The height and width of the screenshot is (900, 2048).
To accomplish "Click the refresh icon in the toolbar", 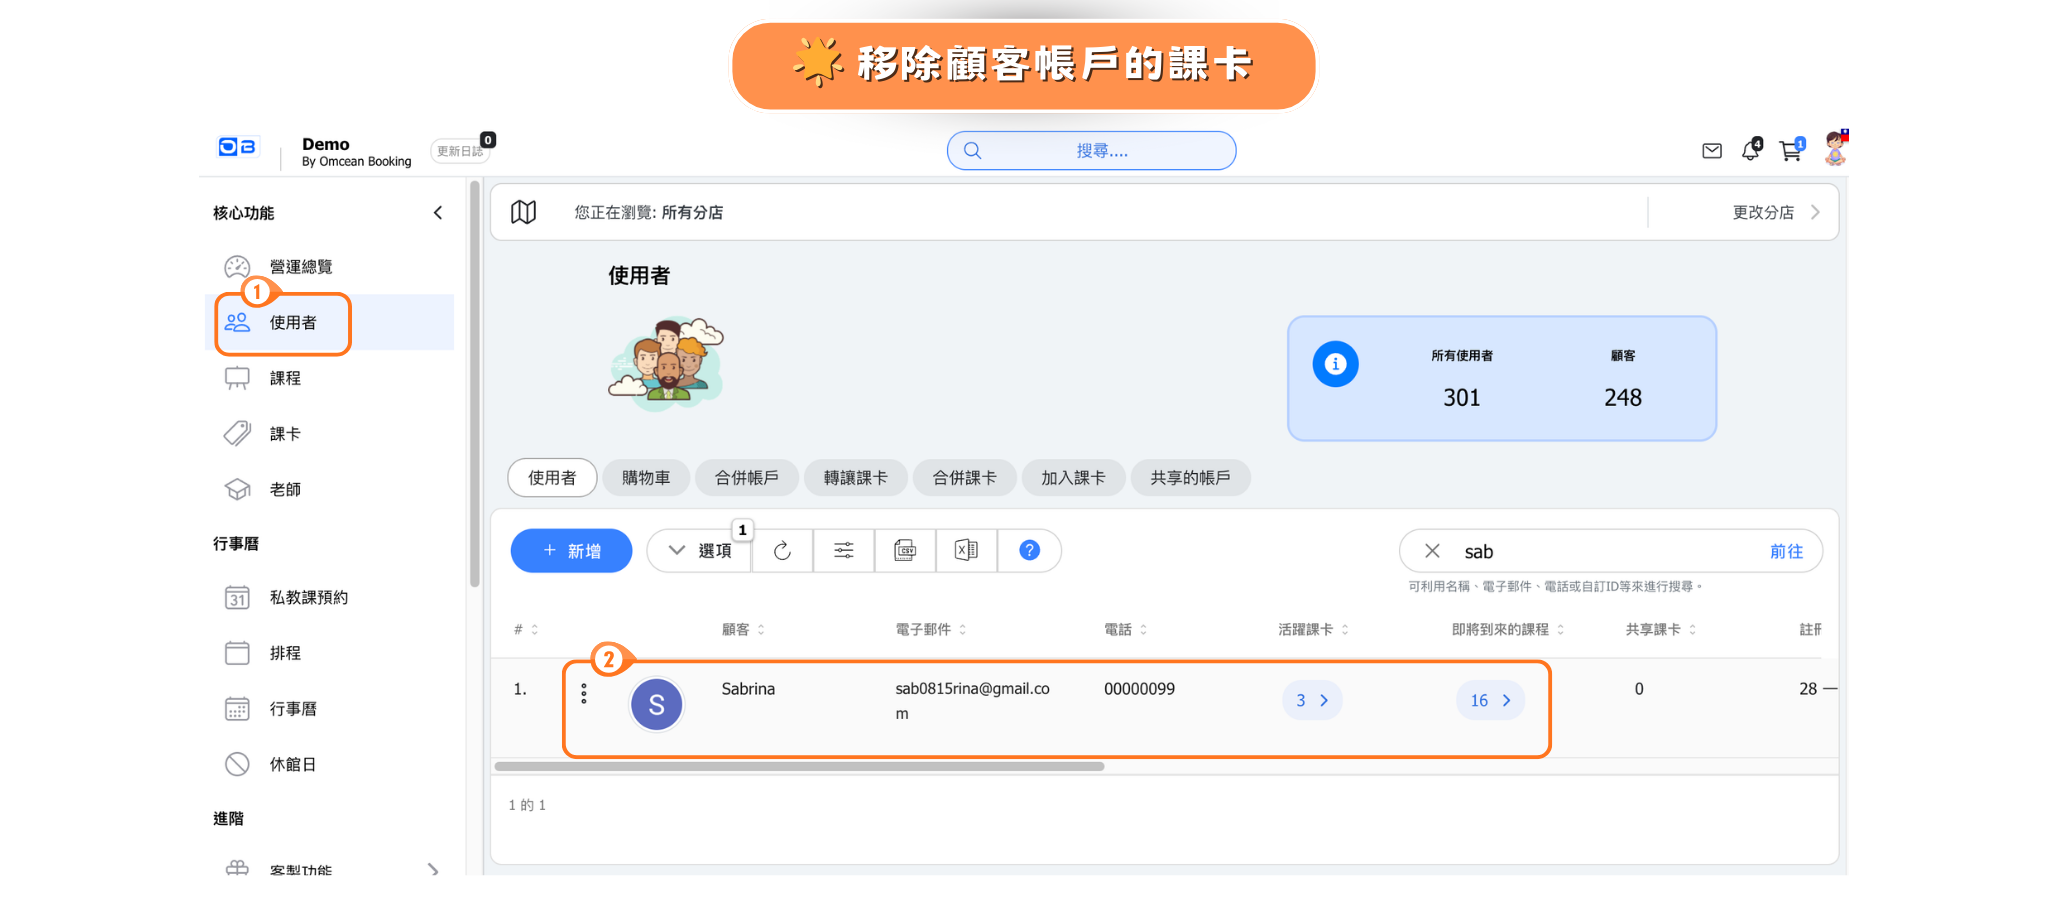I will pos(782,551).
